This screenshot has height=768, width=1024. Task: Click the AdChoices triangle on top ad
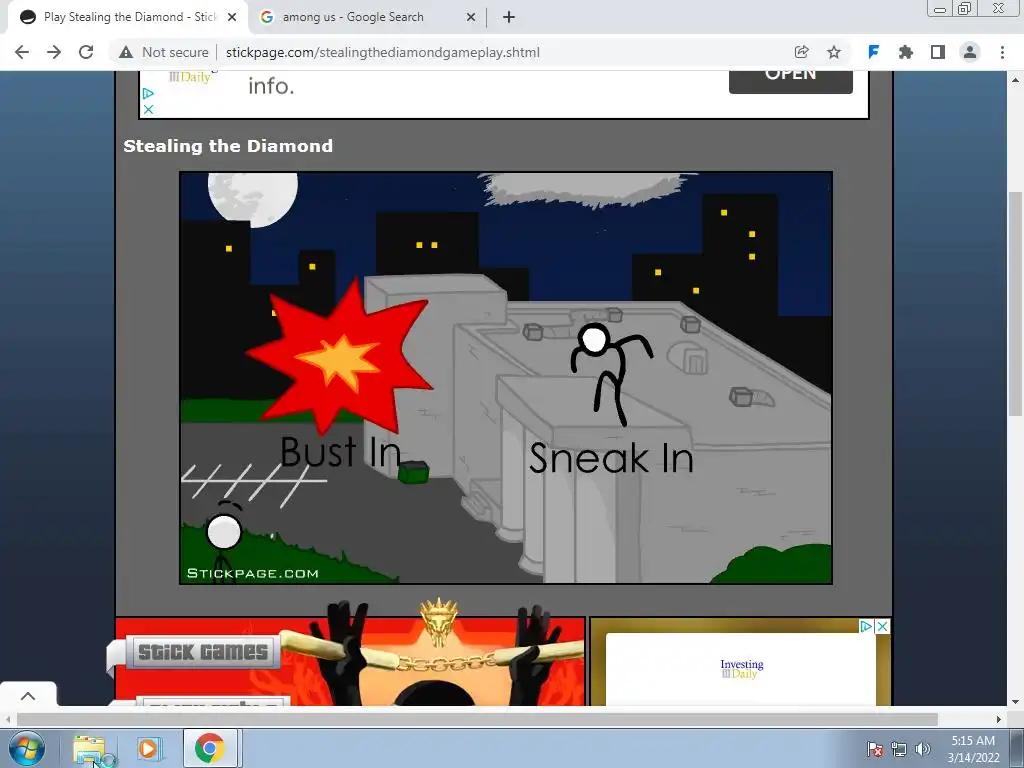pos(148,94)
